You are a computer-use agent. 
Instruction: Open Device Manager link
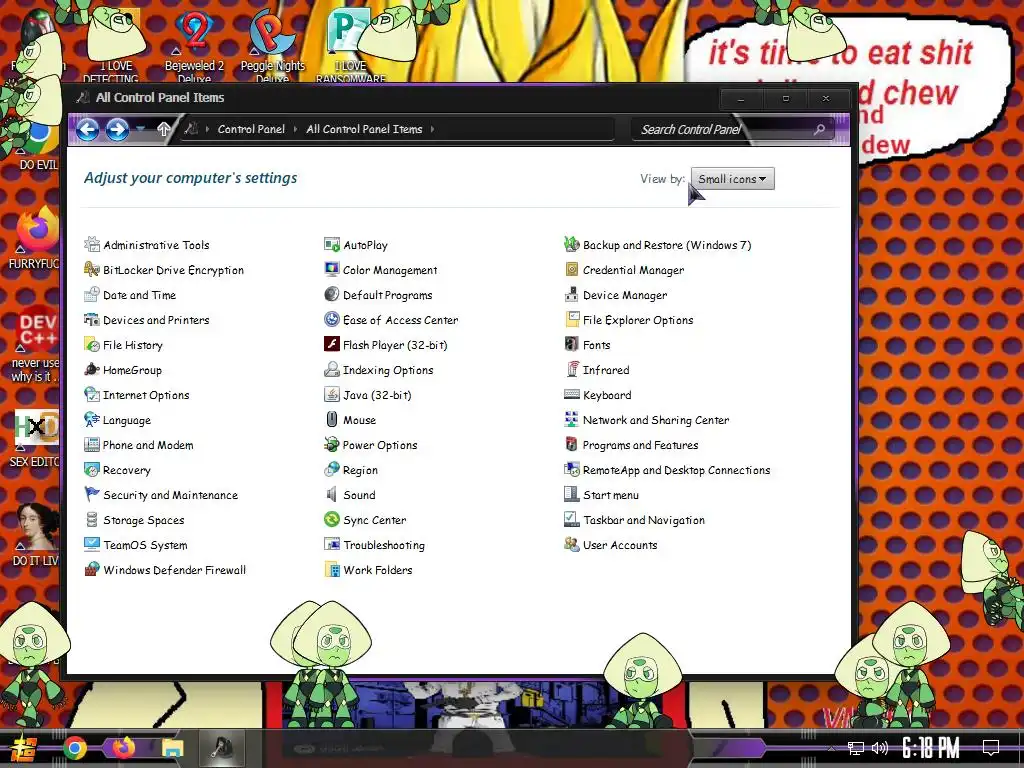pos(625,295)
